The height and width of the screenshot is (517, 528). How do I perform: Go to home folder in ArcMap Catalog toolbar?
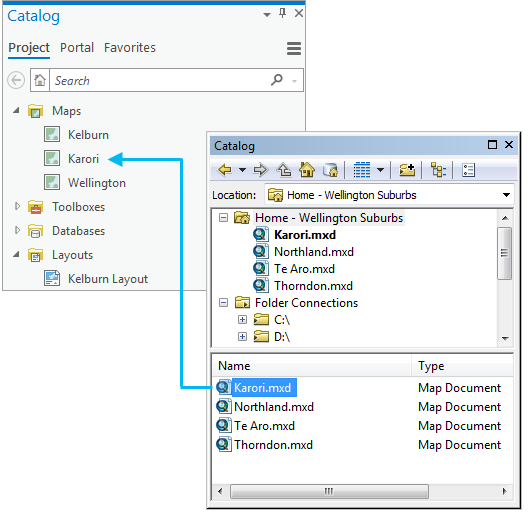point(307,169)
